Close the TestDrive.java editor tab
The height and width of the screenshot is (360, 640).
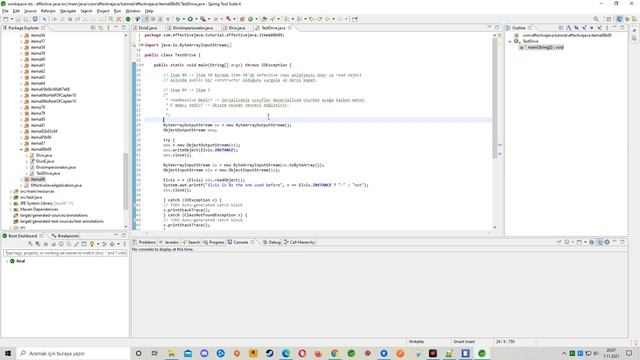(290, 28)
